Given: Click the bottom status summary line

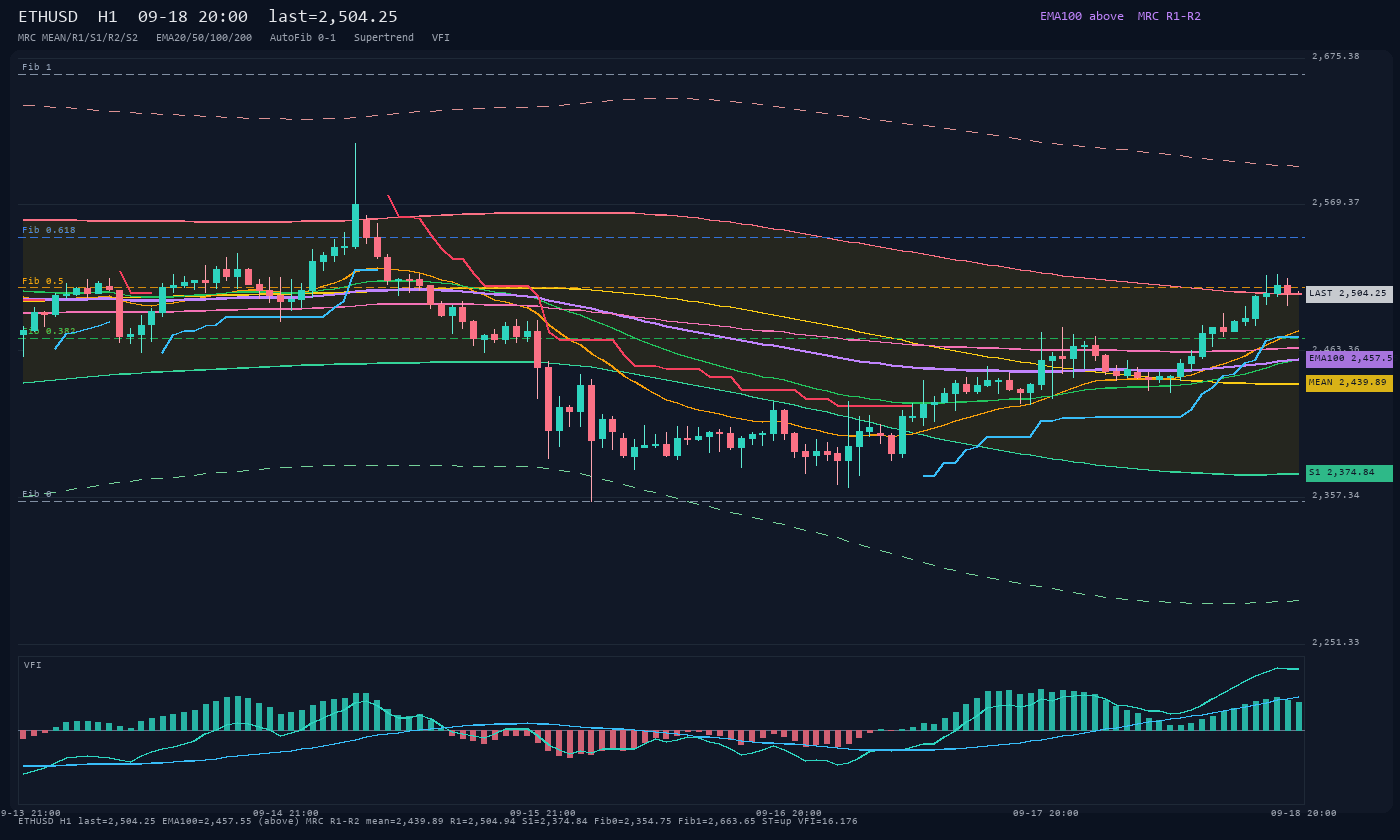Looking at the screenshot, I should 438,821.
